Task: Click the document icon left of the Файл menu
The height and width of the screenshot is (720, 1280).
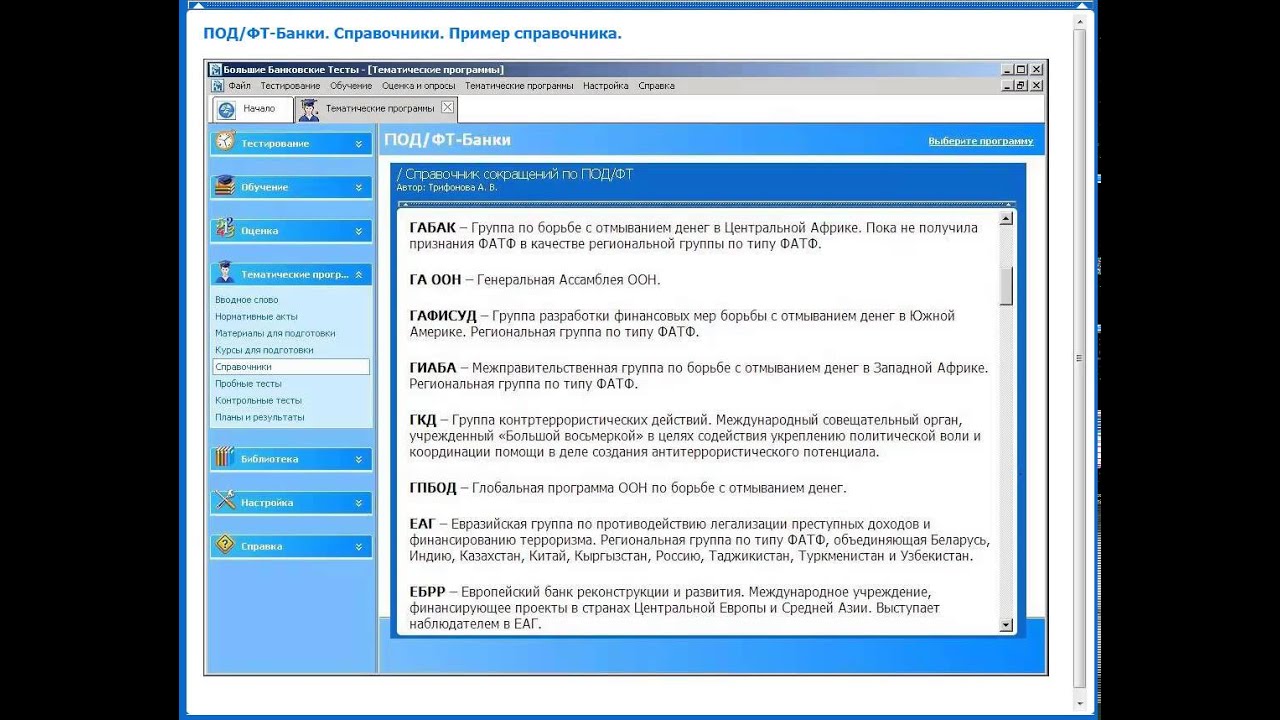Action: click(217, 86)
